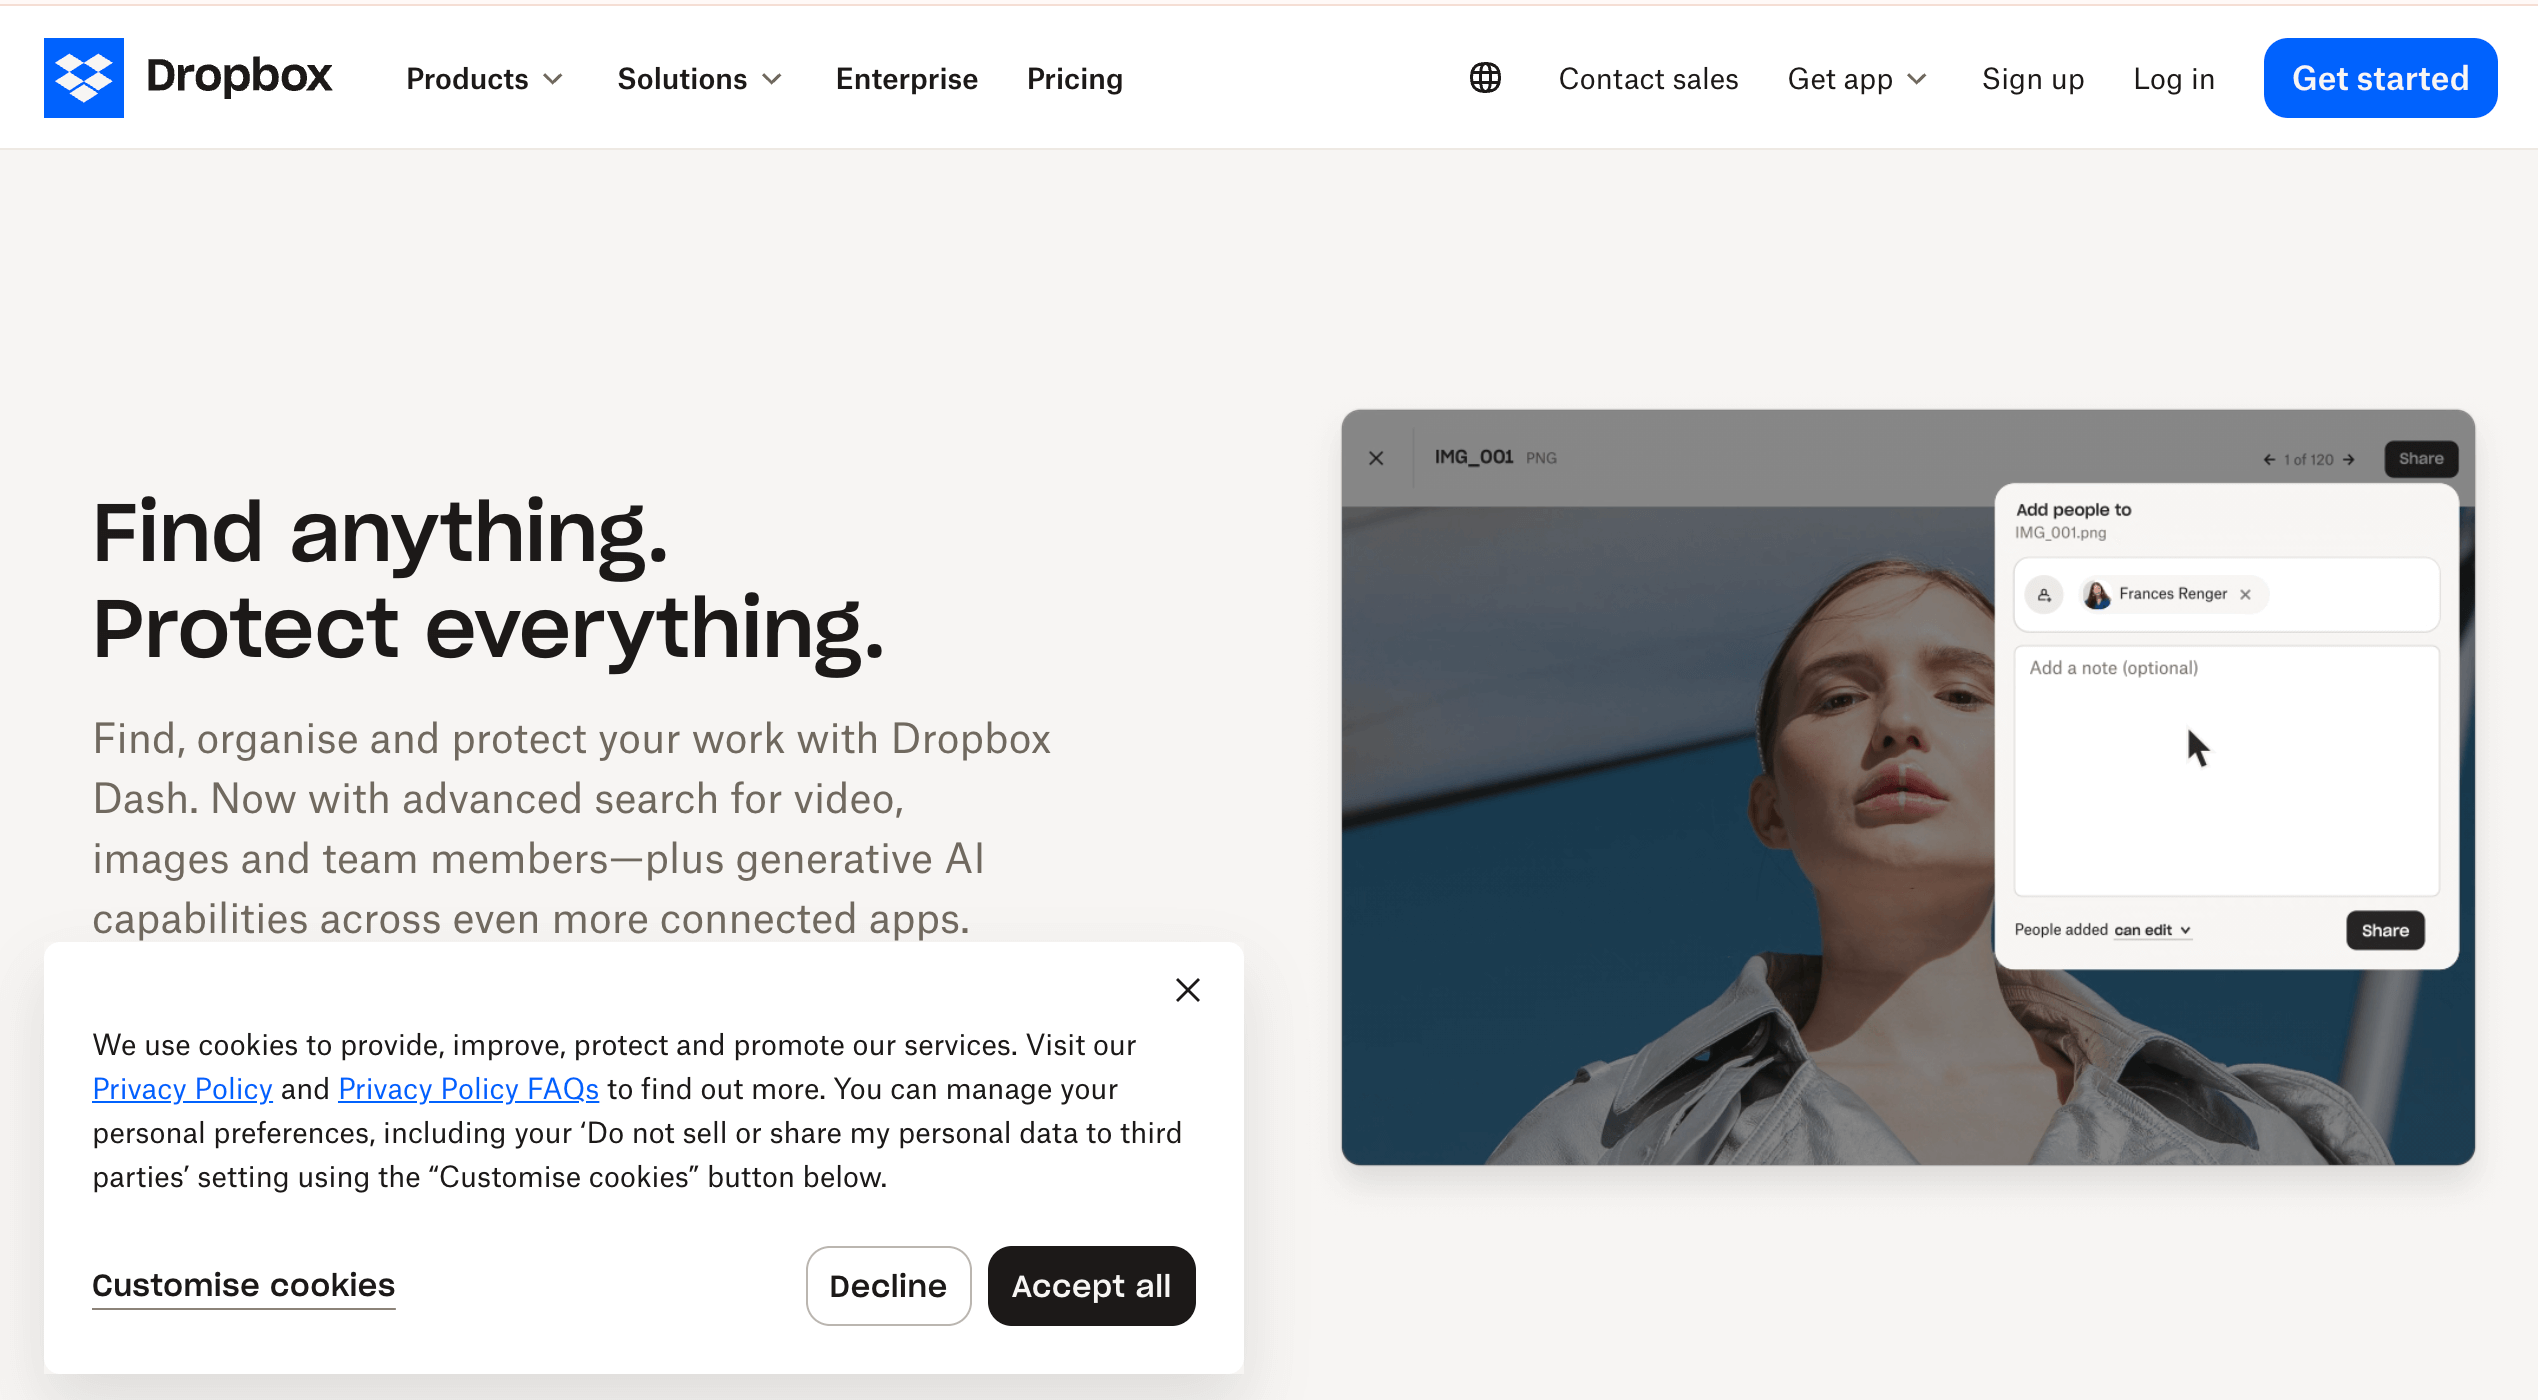
Task: Remove Frances Renger from recipients
Action: click(x=2246, y=594)
